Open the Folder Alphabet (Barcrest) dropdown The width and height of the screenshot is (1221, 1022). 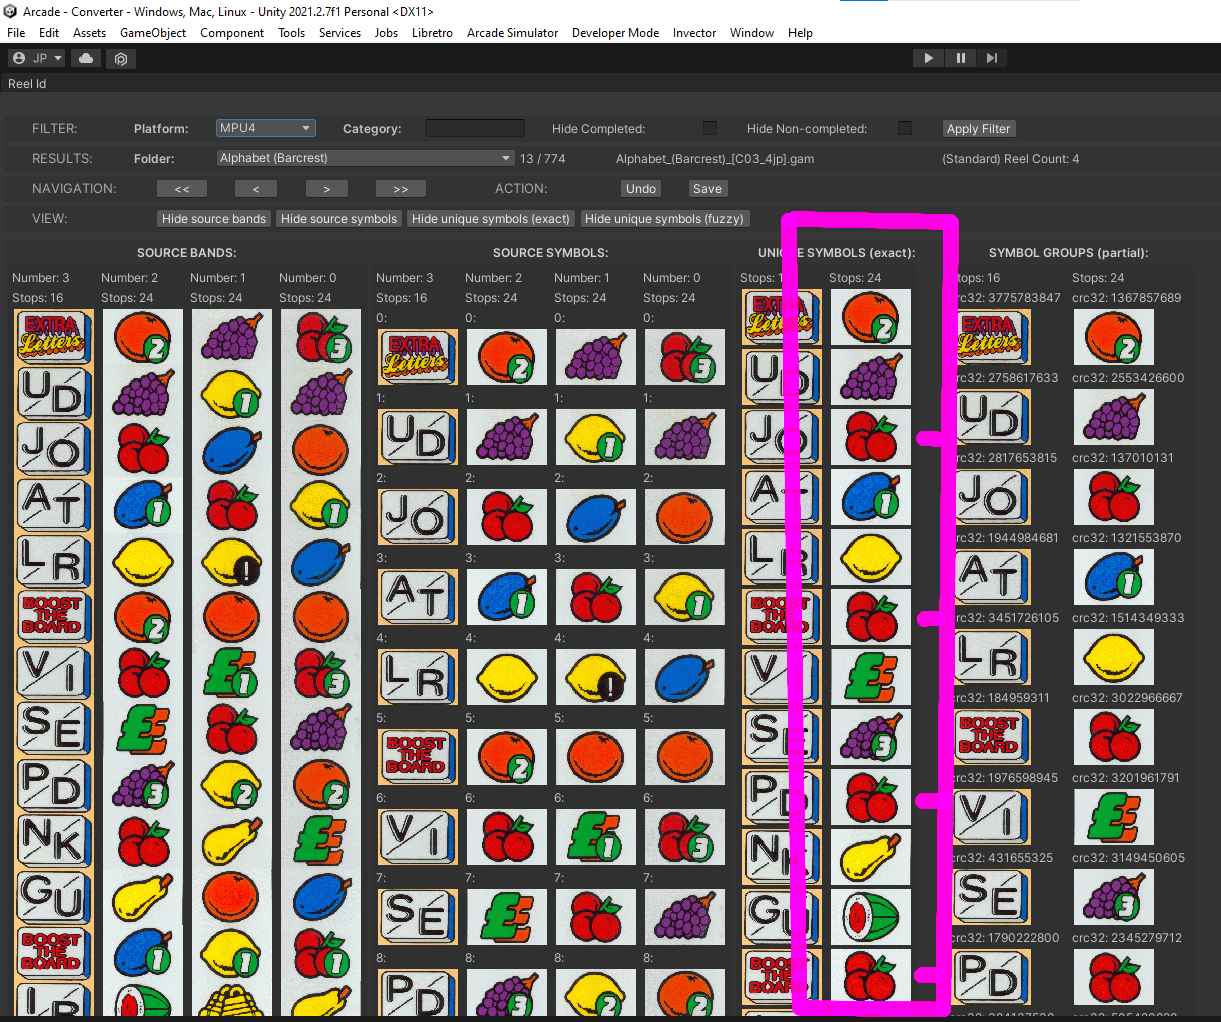pos(365,158)
